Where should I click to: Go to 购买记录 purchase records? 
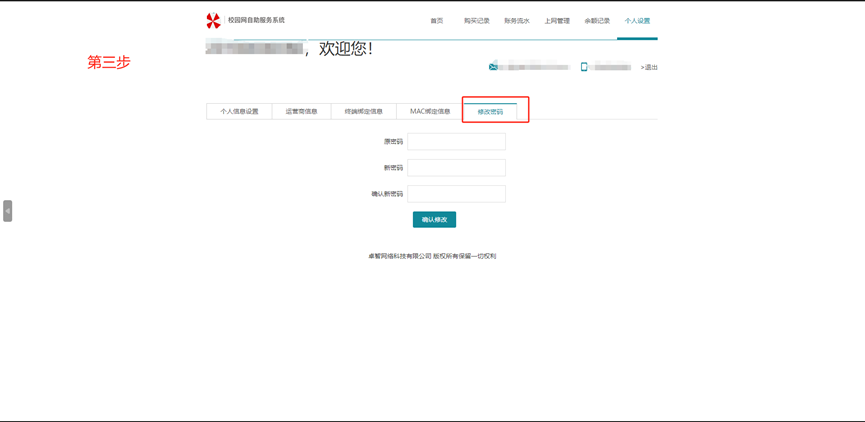click(476, 21)
